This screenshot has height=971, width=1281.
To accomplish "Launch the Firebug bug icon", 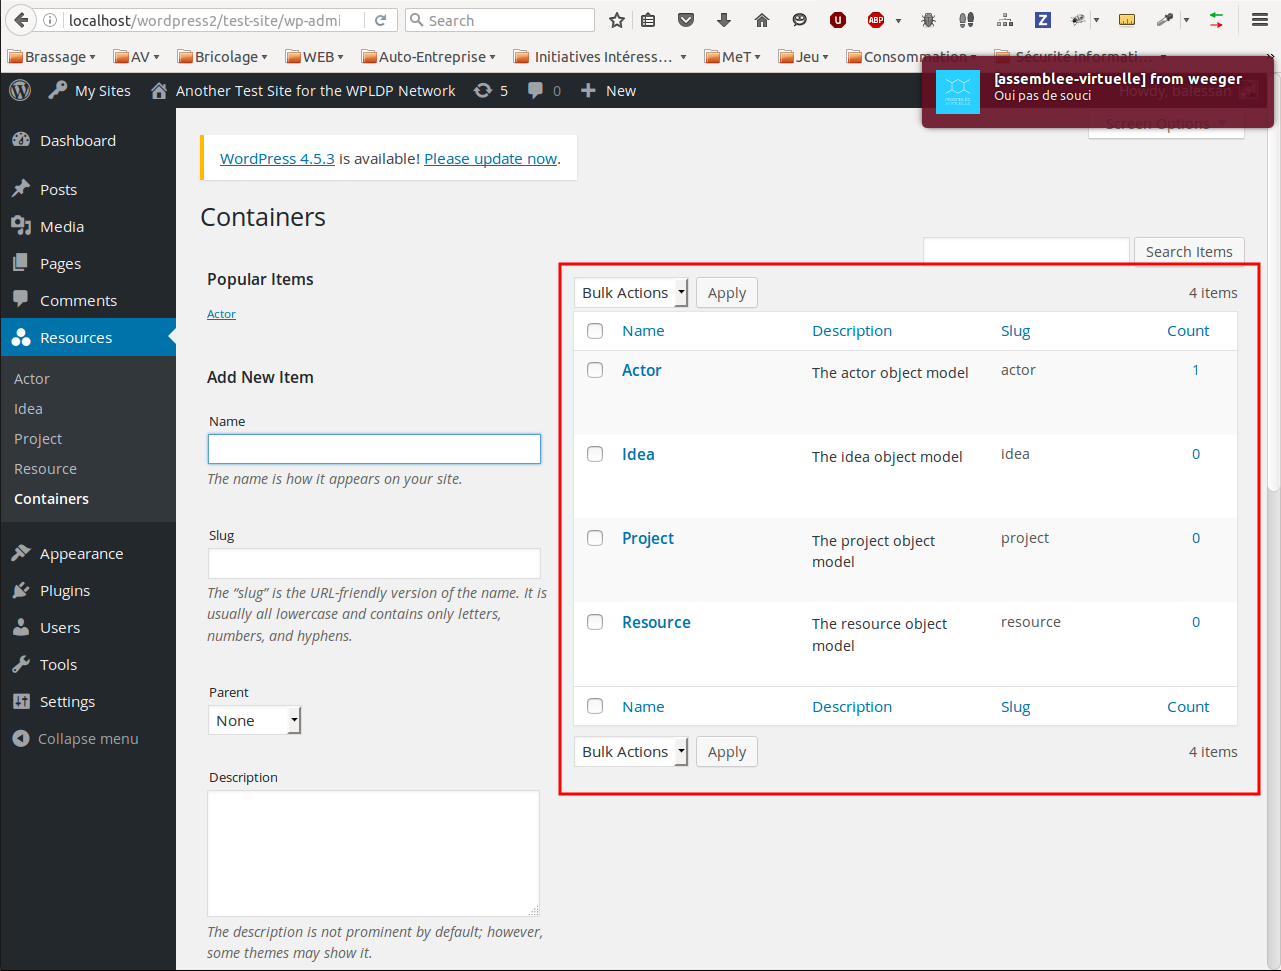I will [x=928, y=20].
